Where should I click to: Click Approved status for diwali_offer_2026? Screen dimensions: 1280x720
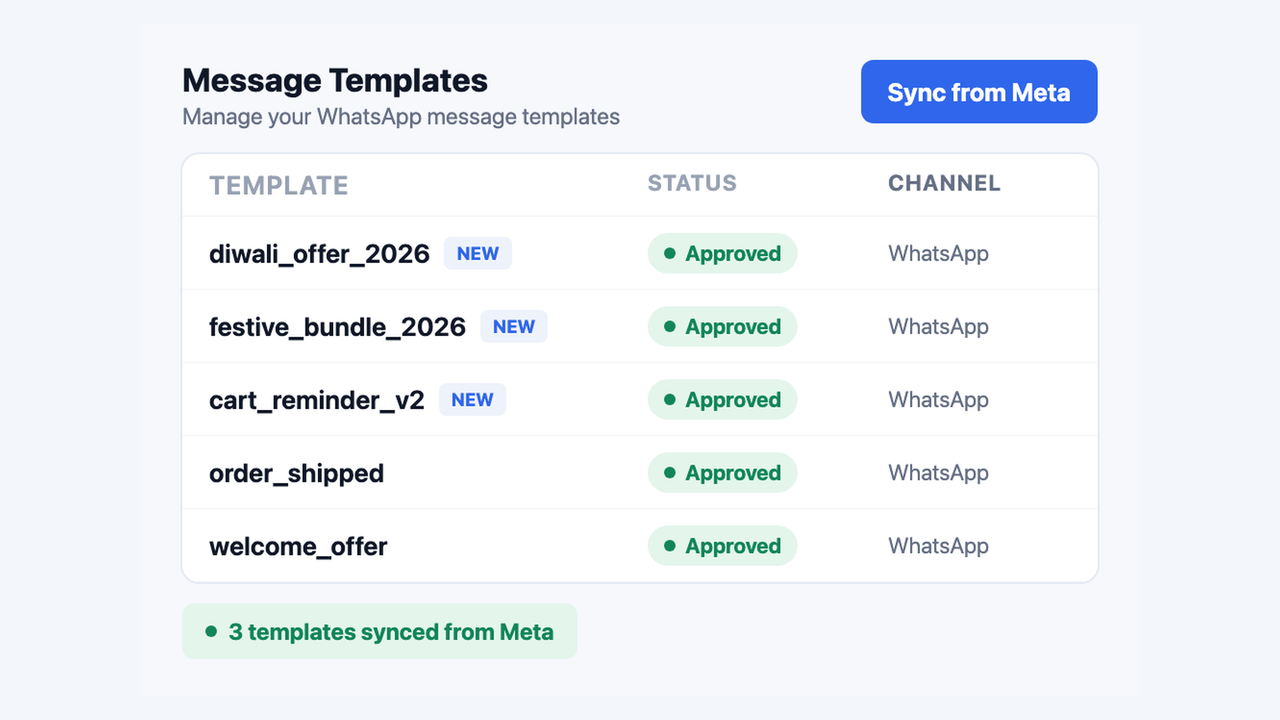(722, 254)
